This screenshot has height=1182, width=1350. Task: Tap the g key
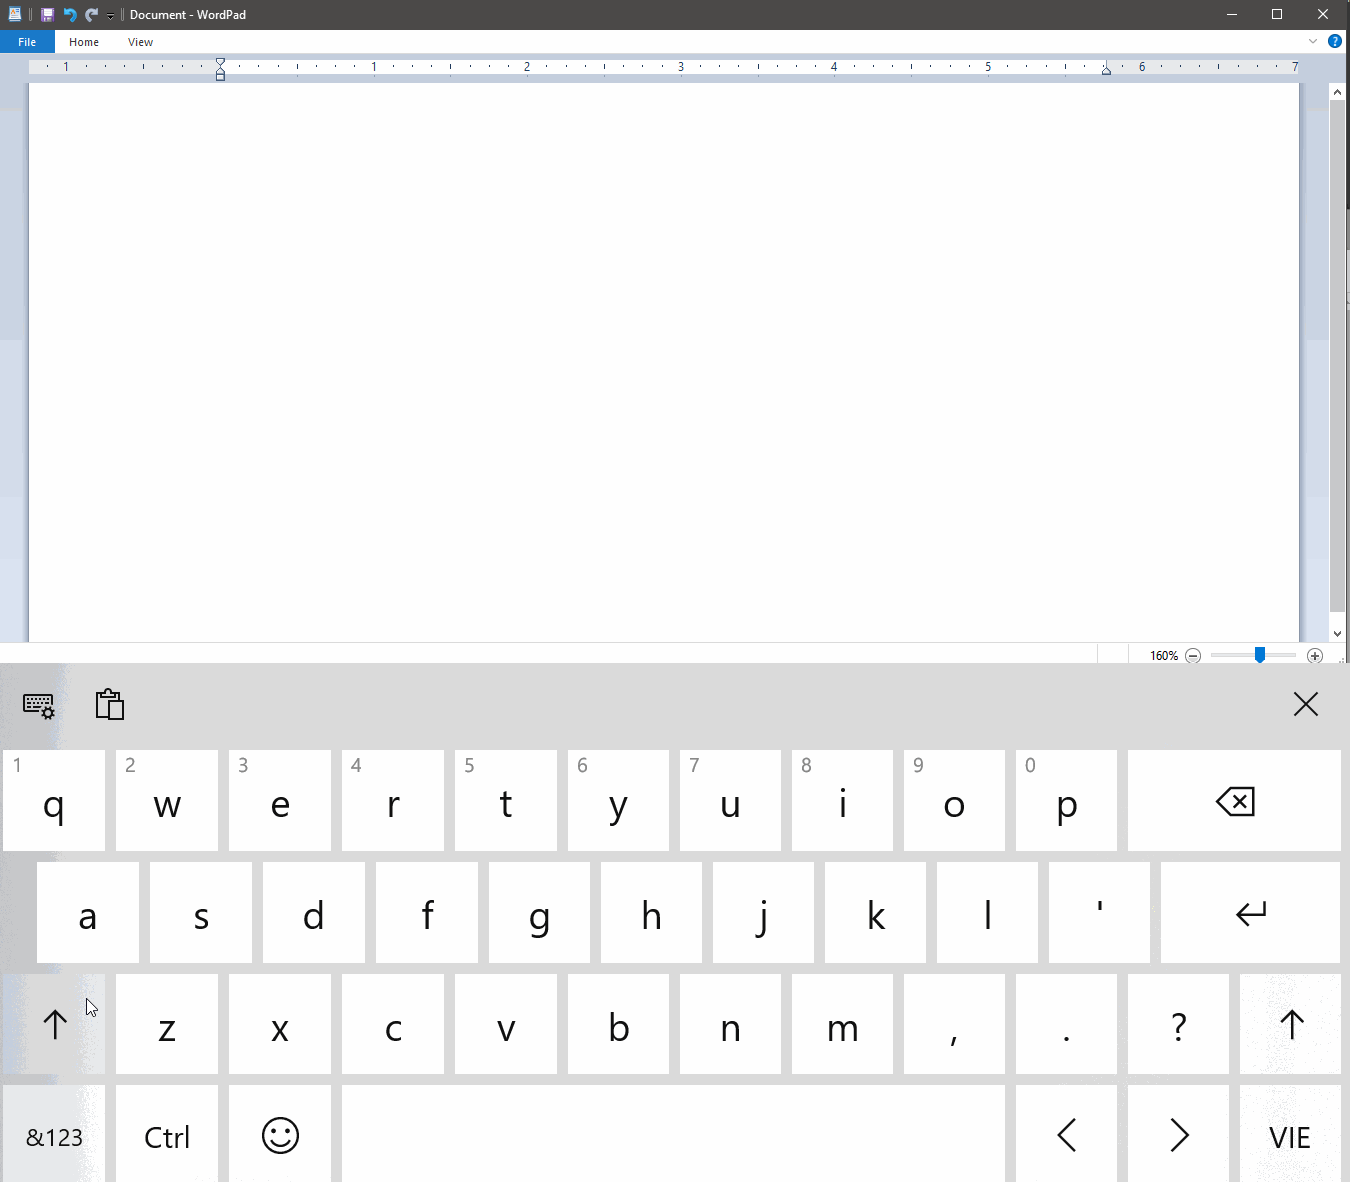(540, 913)
